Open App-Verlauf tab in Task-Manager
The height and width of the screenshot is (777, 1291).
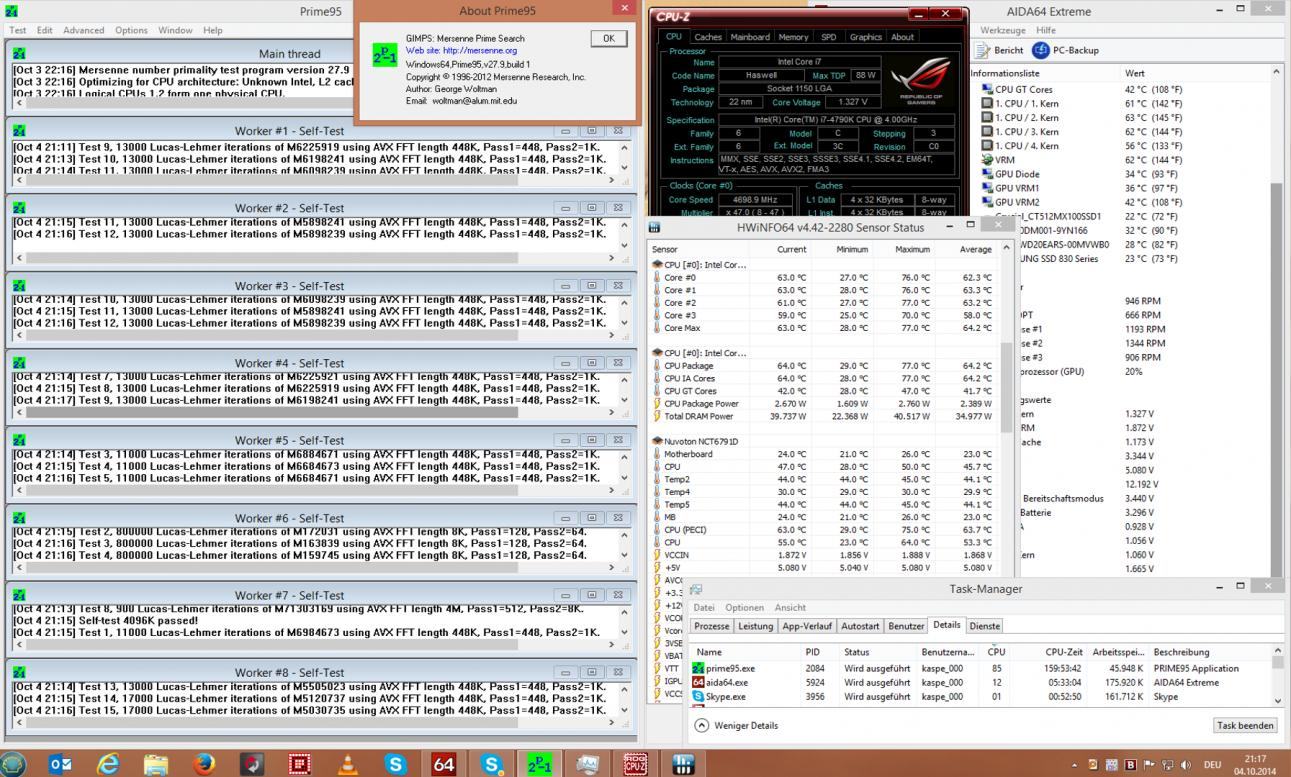[x=807, y=626]
